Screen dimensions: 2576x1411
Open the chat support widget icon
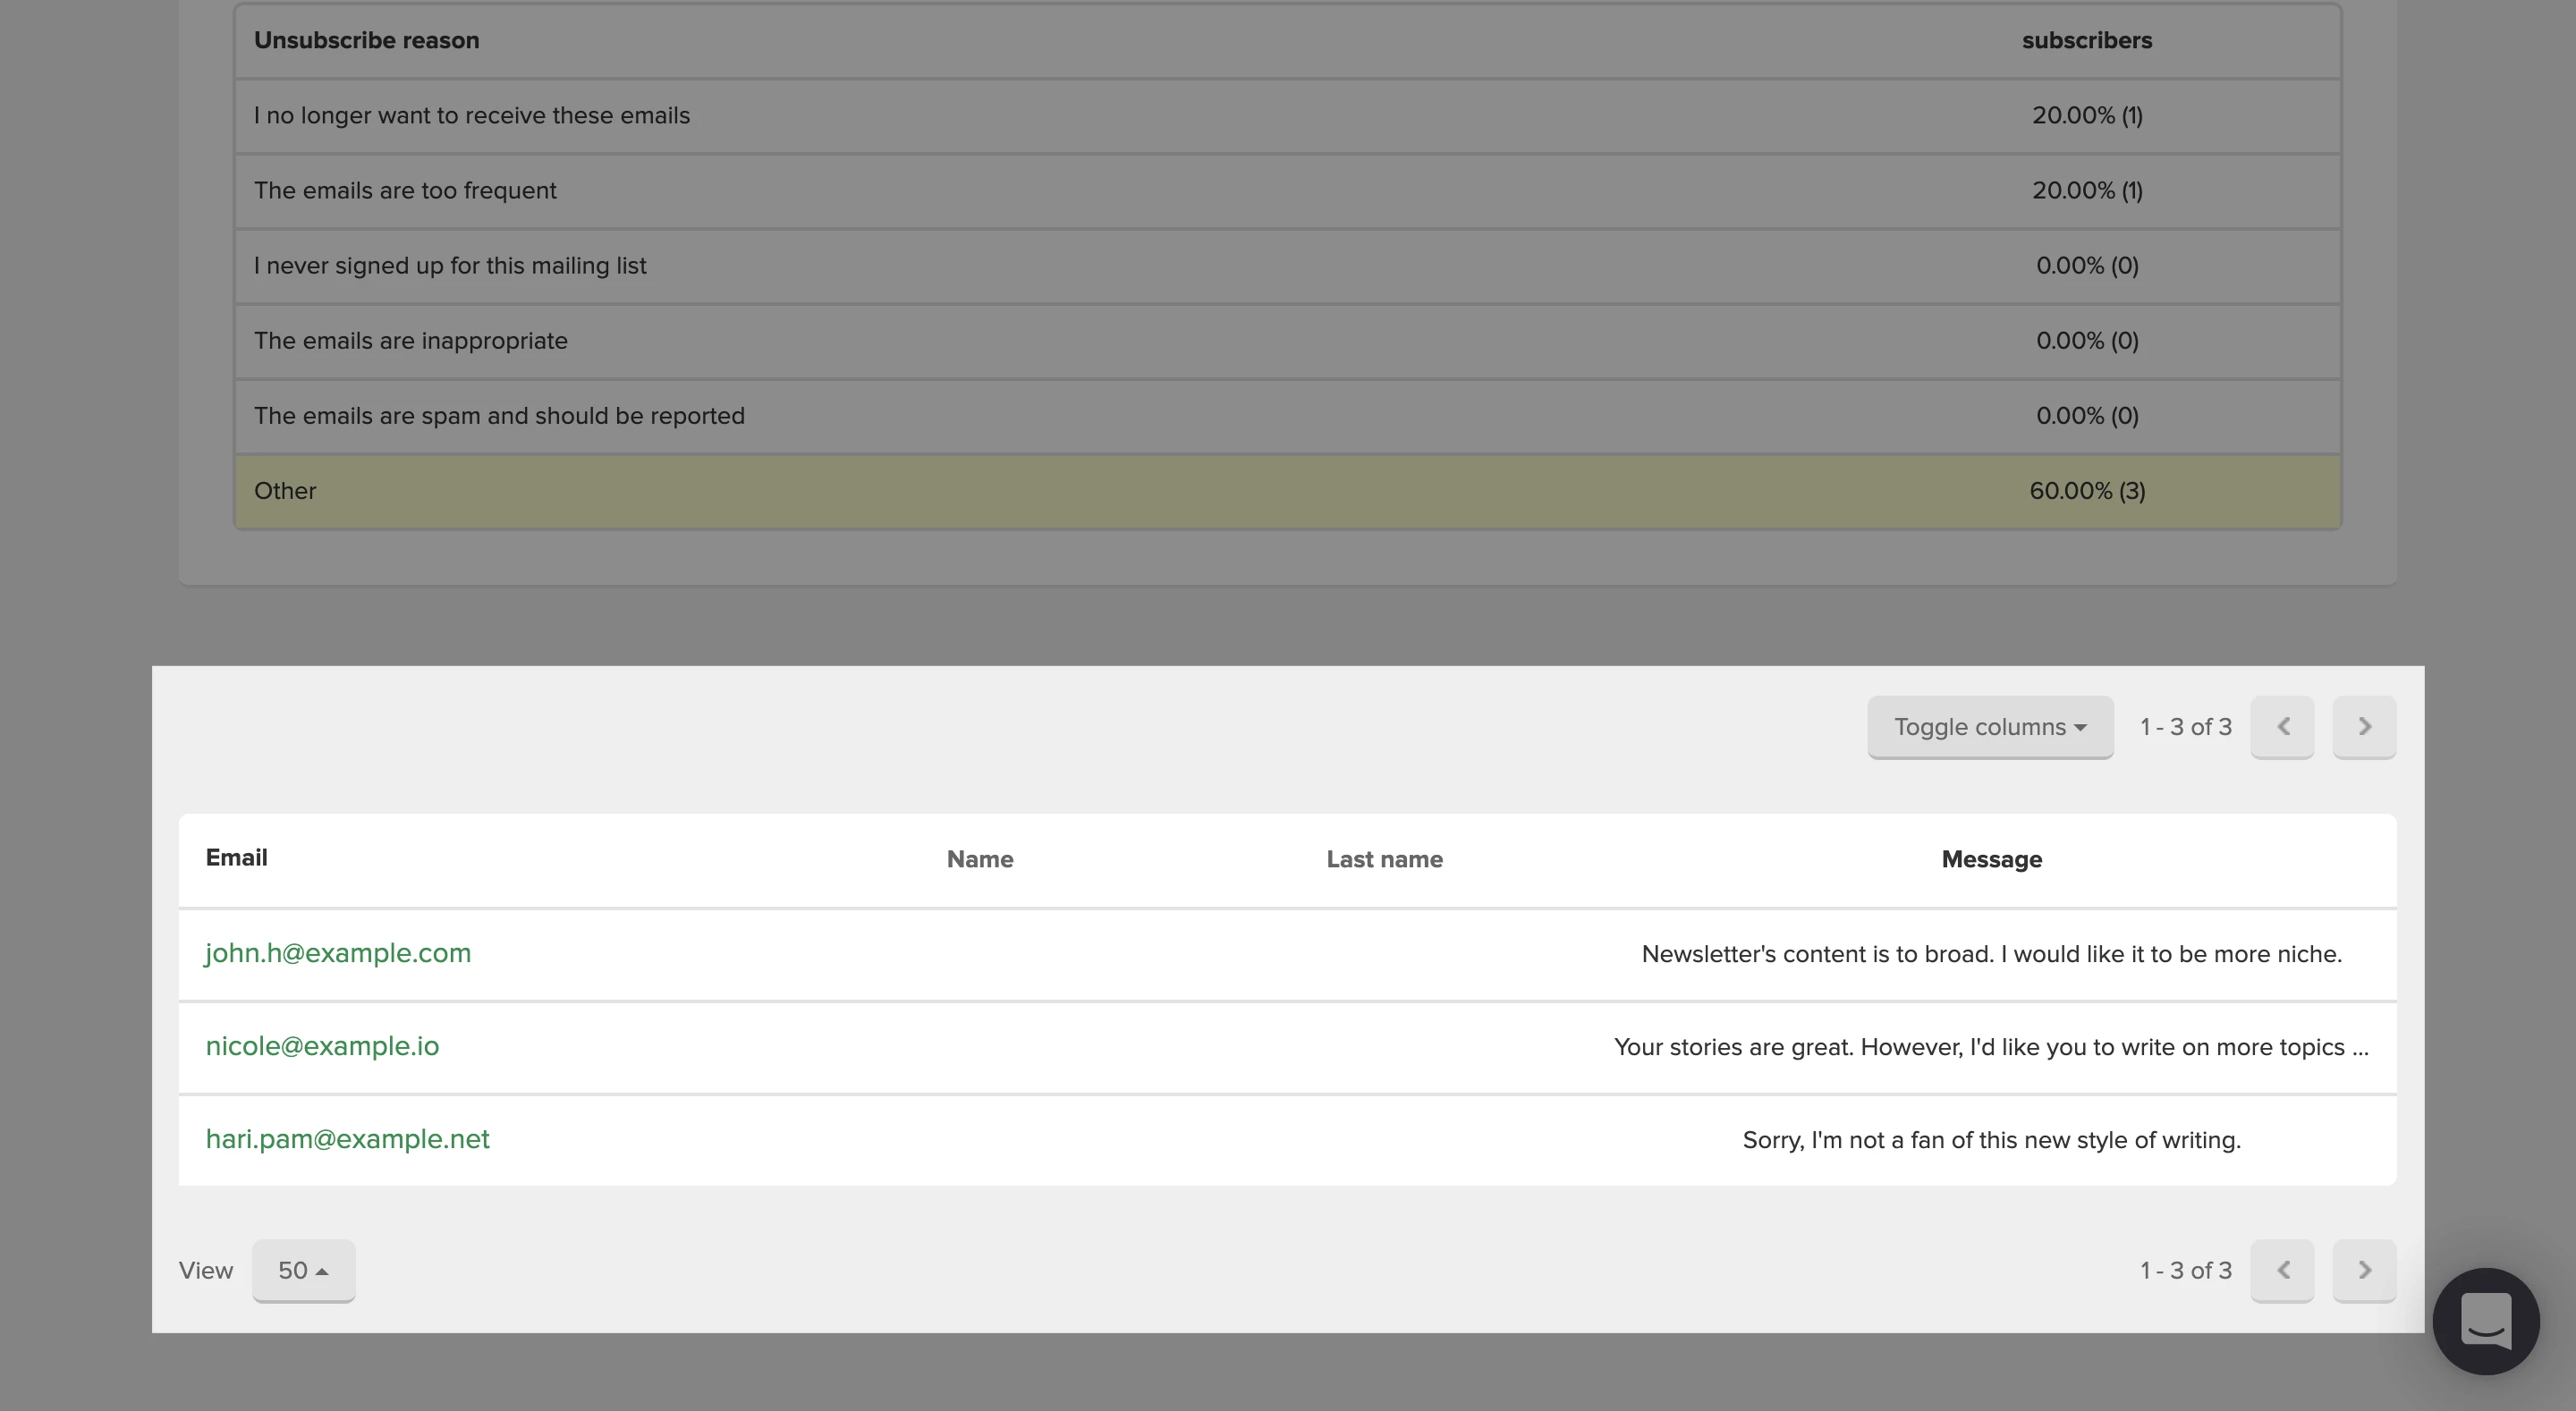pos(2485,1321)
